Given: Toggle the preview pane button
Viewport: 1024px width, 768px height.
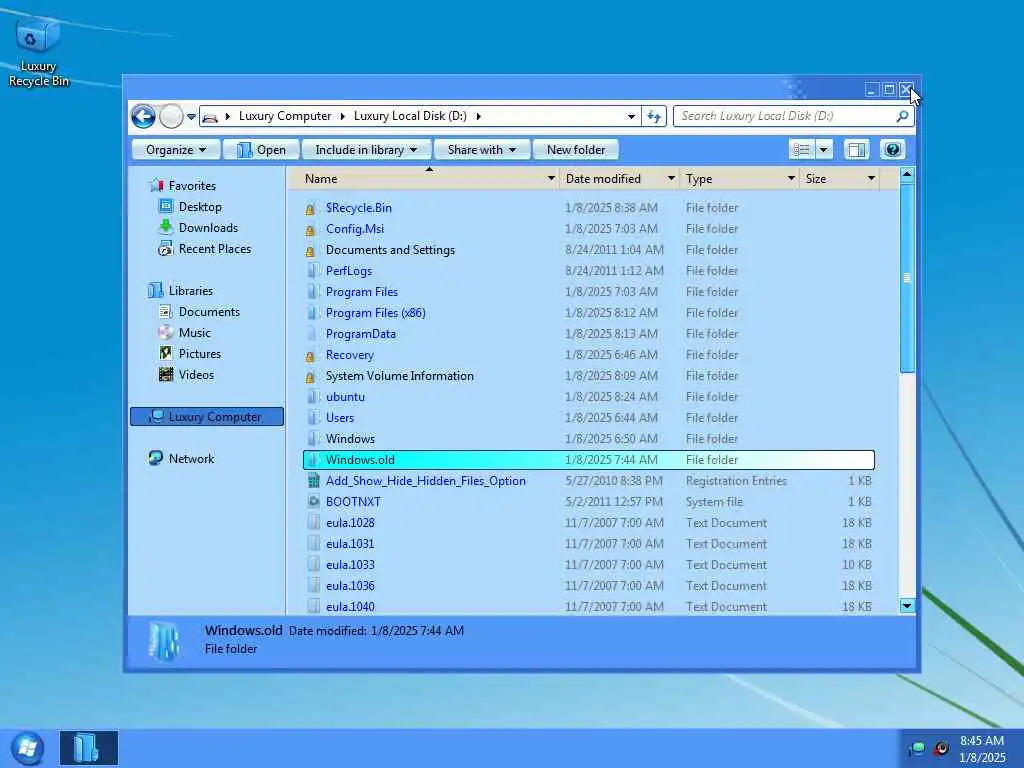Looking at the screenshot, I should click(856, 150).
